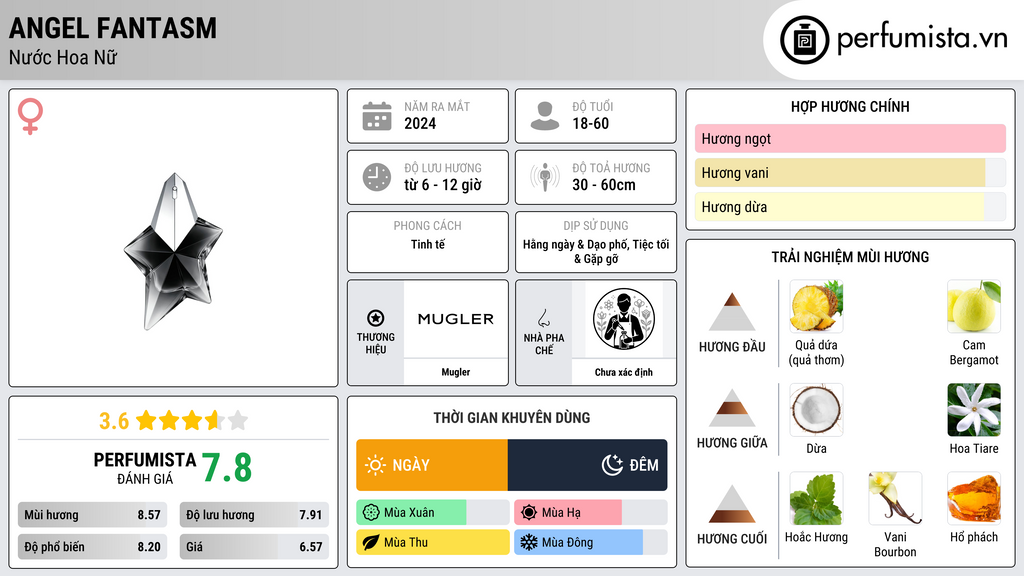Click the perfumer illustration above Chưa xác định
The width and height of the screenshot is (1024, 576).
pos(624,319)
